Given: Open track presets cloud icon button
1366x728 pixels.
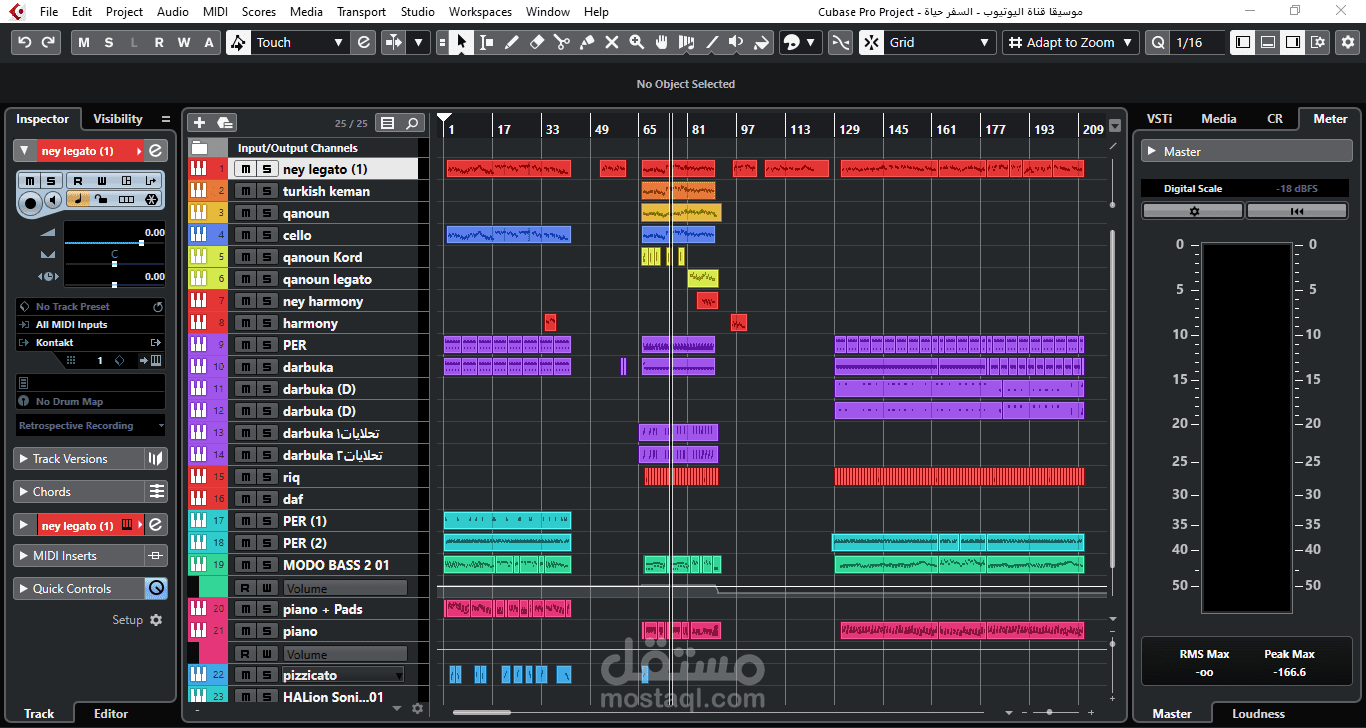Looking at the screenshot, I should (x=224, y=123).
